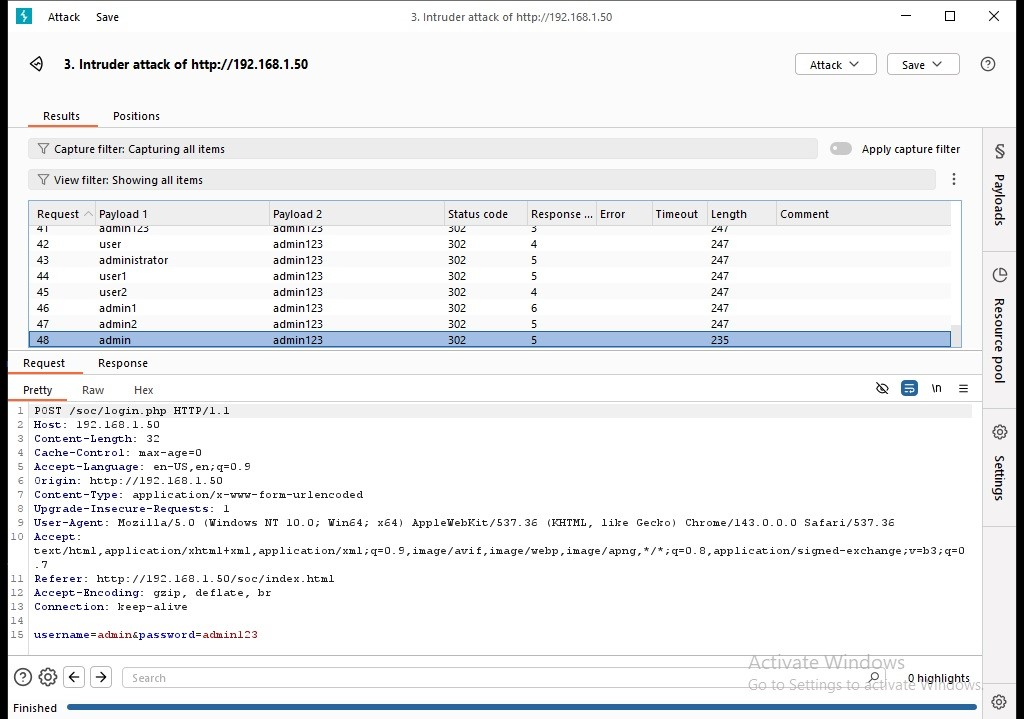Screen dimensions: 1024x719
Task: Enable the Apply capture filter switch
Action: [840, 149]
